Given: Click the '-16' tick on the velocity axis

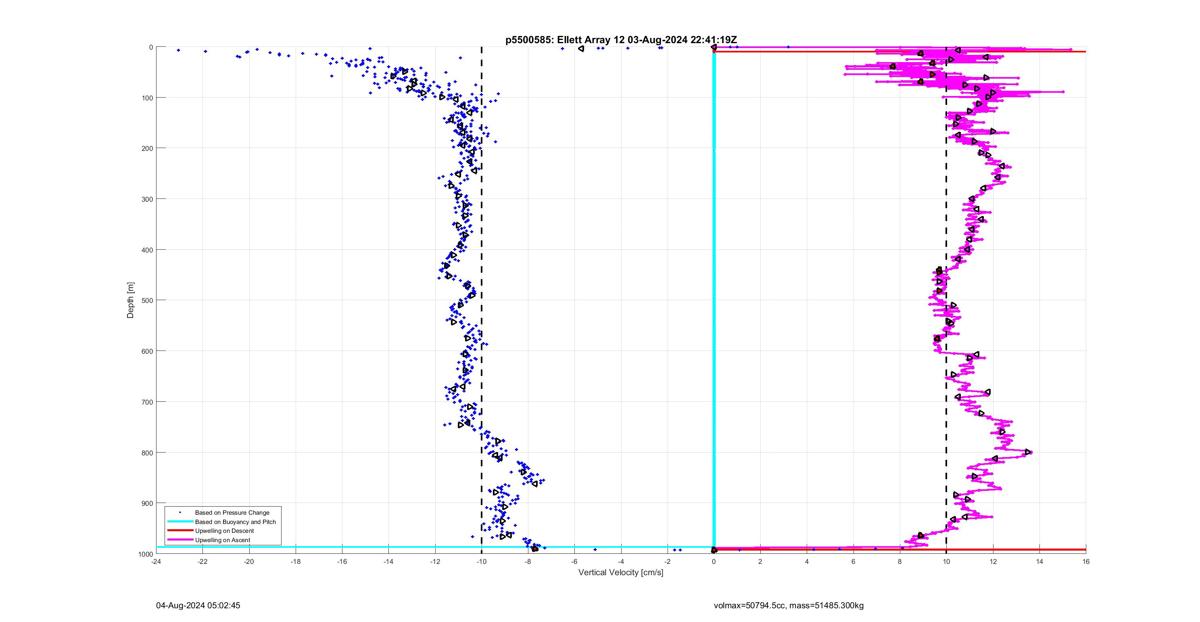Looking at the screenshot, I should coord(342,561).
